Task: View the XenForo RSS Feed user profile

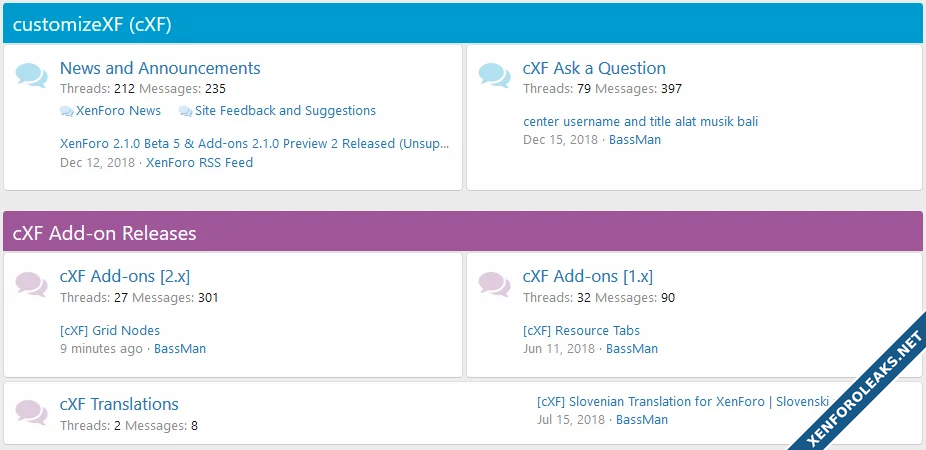Action: tap(199, 162)
